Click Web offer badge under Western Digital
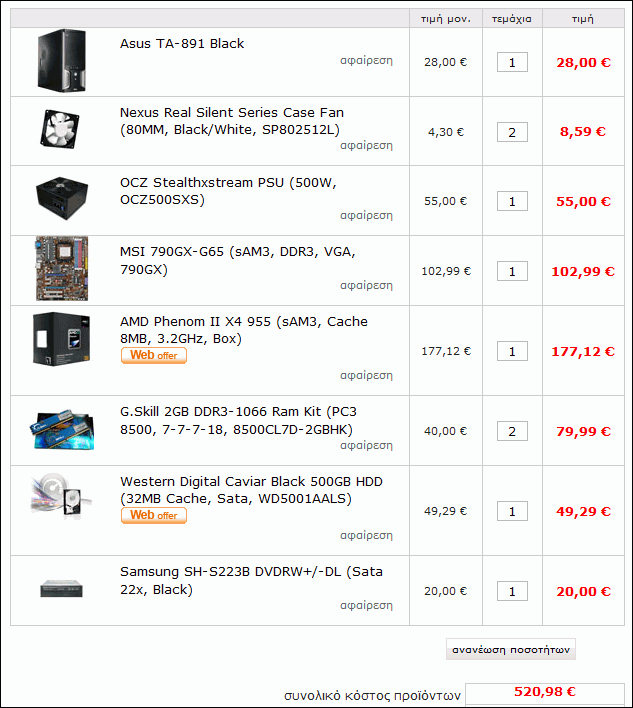 pos(154,515)
